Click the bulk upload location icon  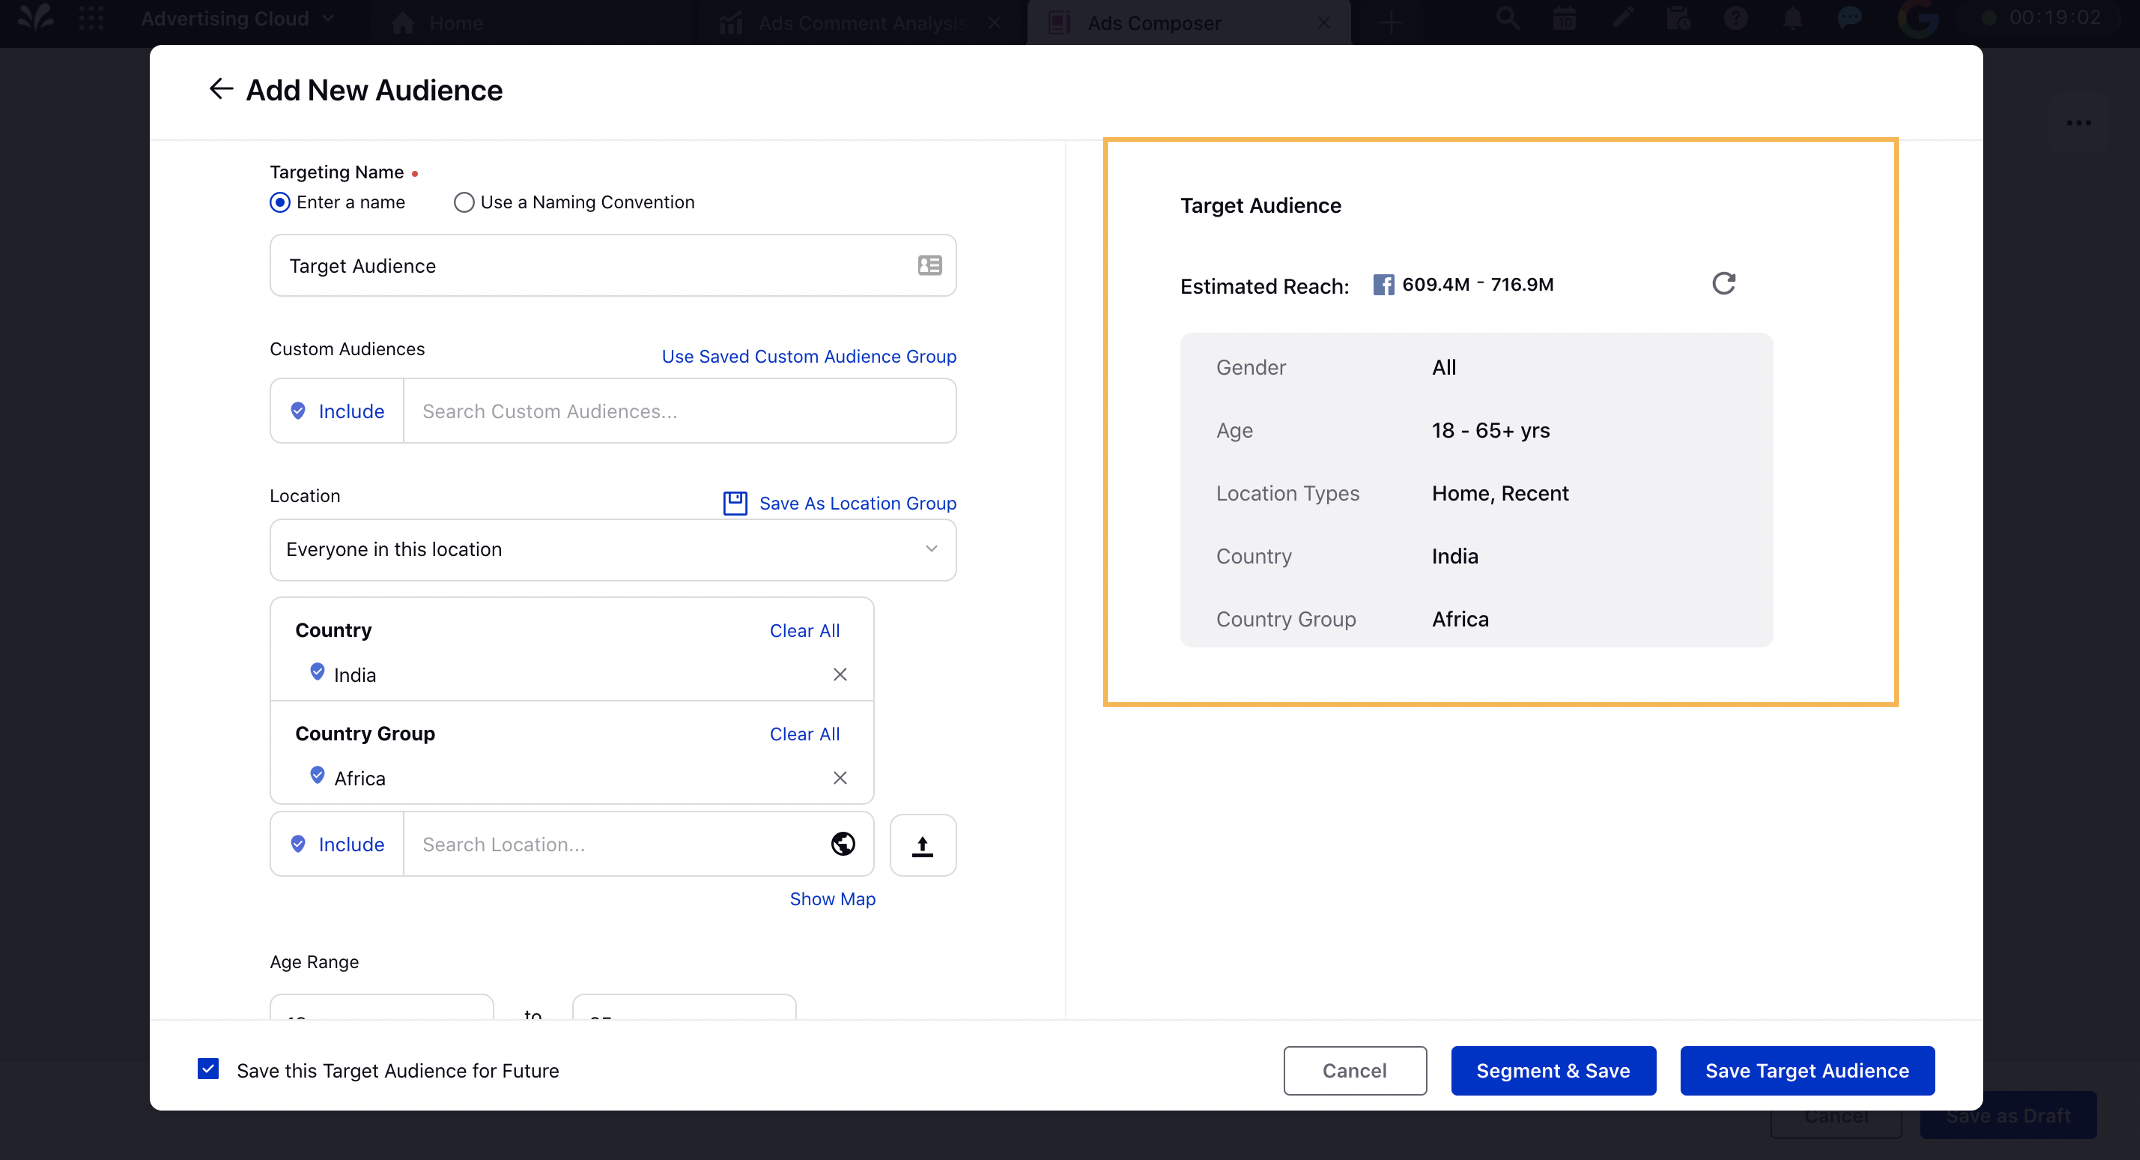tap(923, 843)
